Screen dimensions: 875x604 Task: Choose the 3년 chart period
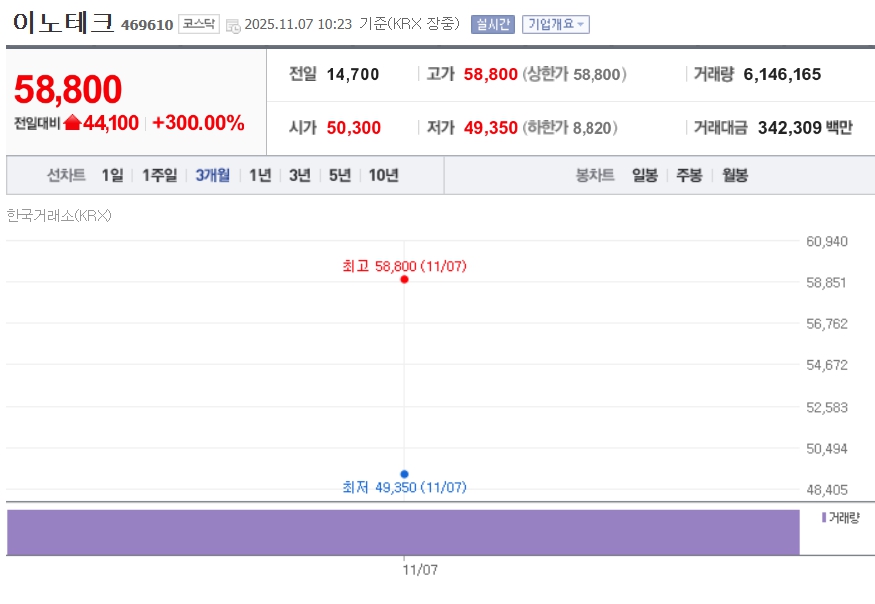click(x=300, y=175)
